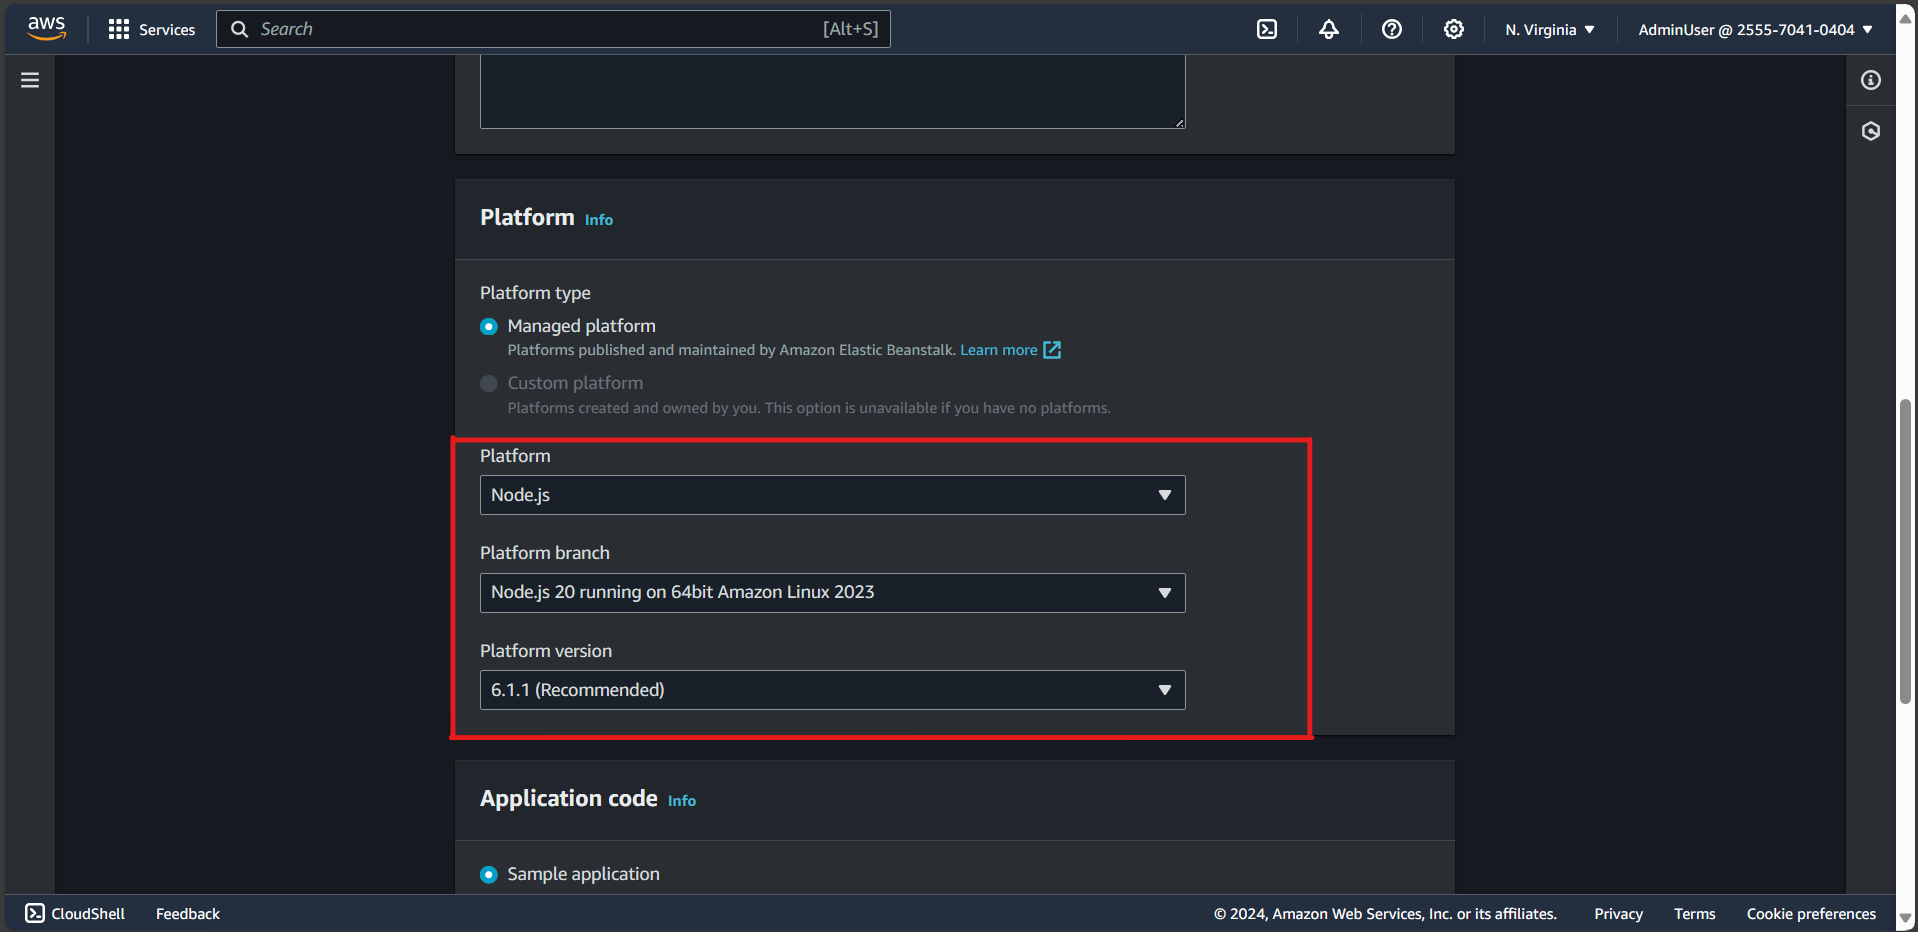Open the settings gear menu
Screen dimensions: 1918x932
click(1454, 29)
